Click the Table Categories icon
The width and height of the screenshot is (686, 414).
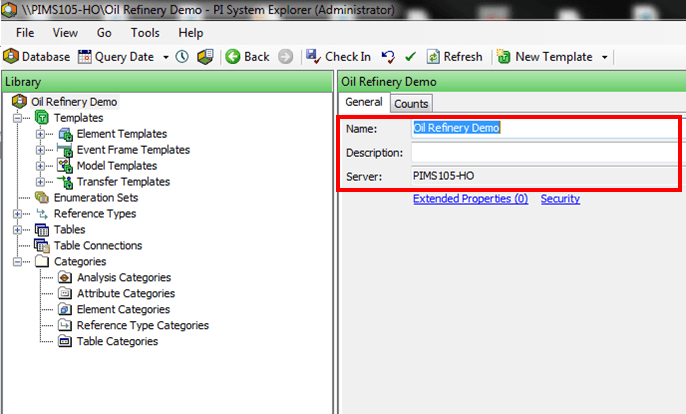tap(65, 341)
